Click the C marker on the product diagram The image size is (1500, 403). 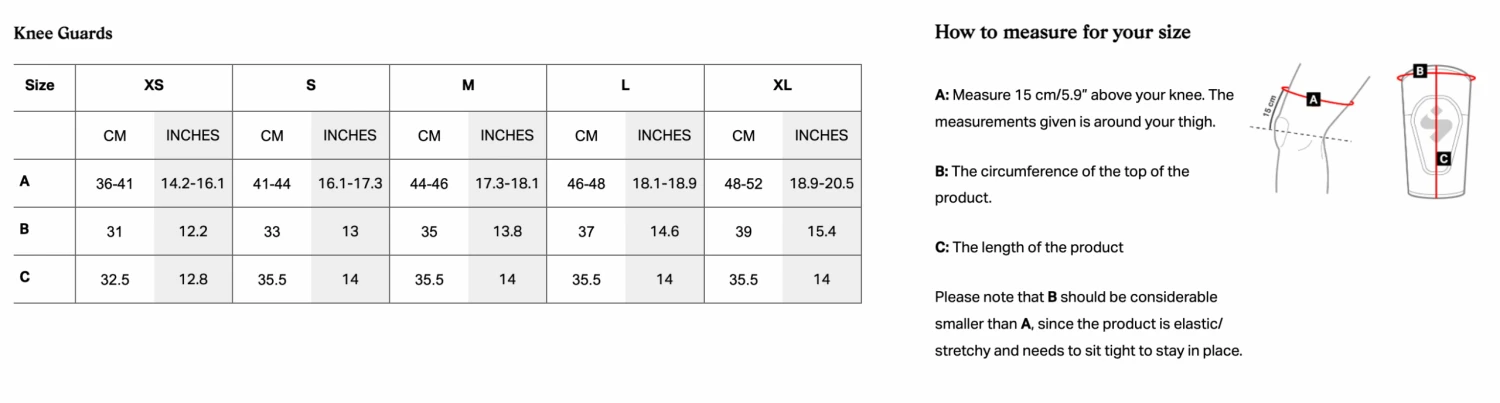click(x=1443, y=158)
